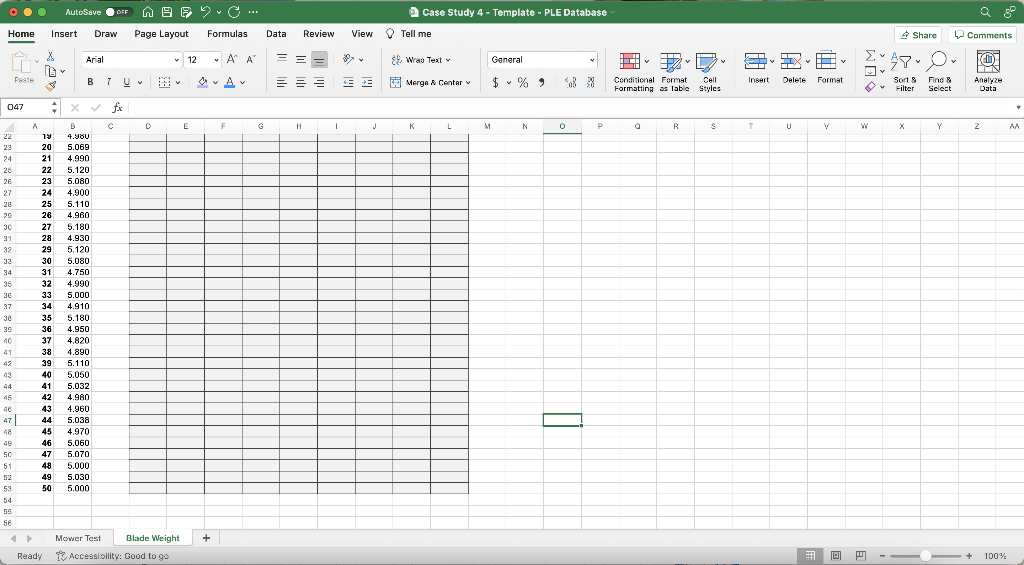Decrease font size with the smaller A
Screen dimensions: 1024x565
(x=251, y=59)
